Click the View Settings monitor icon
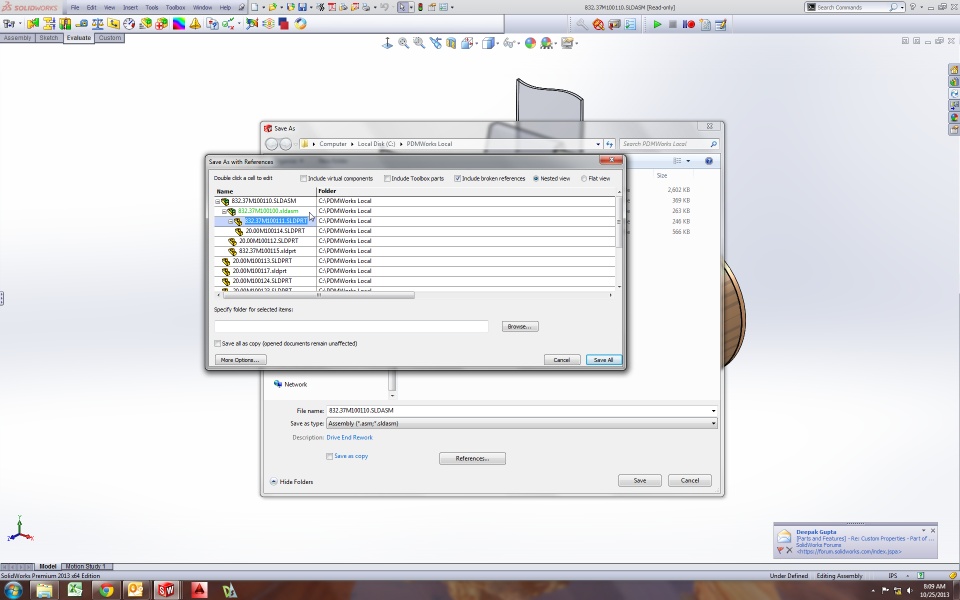The height and width of the screenshot is (600, 960). pyautogui.click(x=568, y=43)
